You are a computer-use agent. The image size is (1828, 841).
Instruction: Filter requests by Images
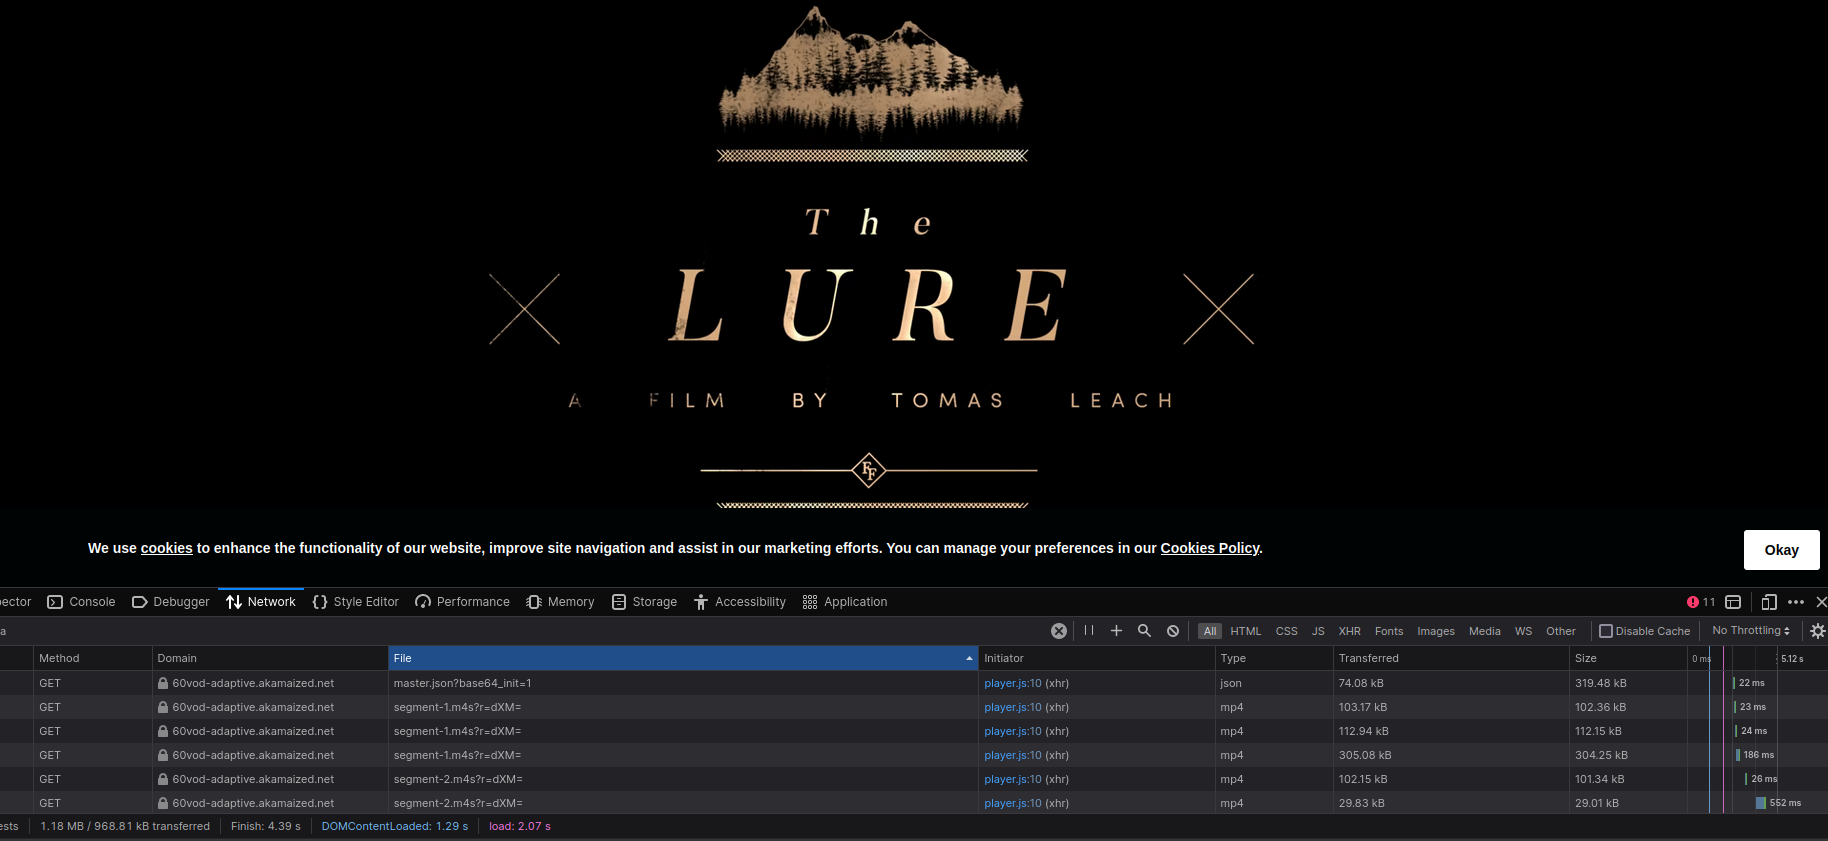pos(1436,631)
